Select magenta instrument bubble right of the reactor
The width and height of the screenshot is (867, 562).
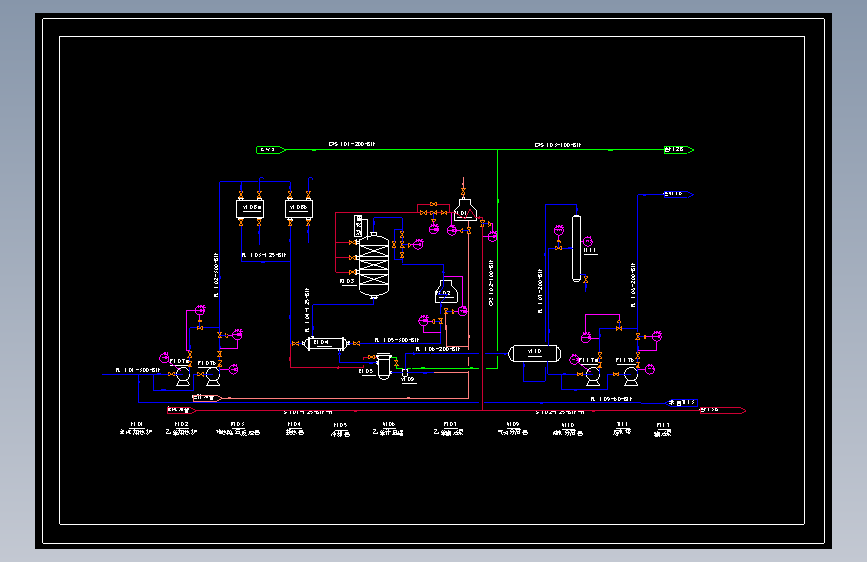click(419, 244)
